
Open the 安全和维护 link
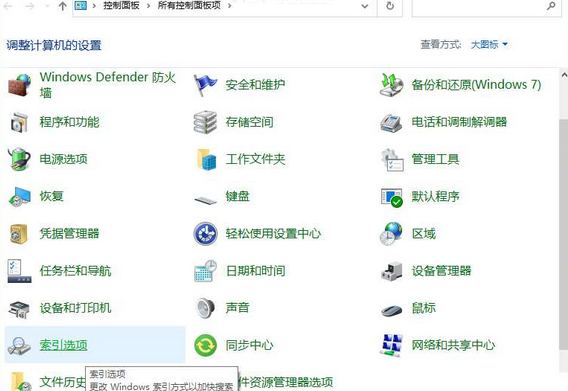[x=255, y=85]
